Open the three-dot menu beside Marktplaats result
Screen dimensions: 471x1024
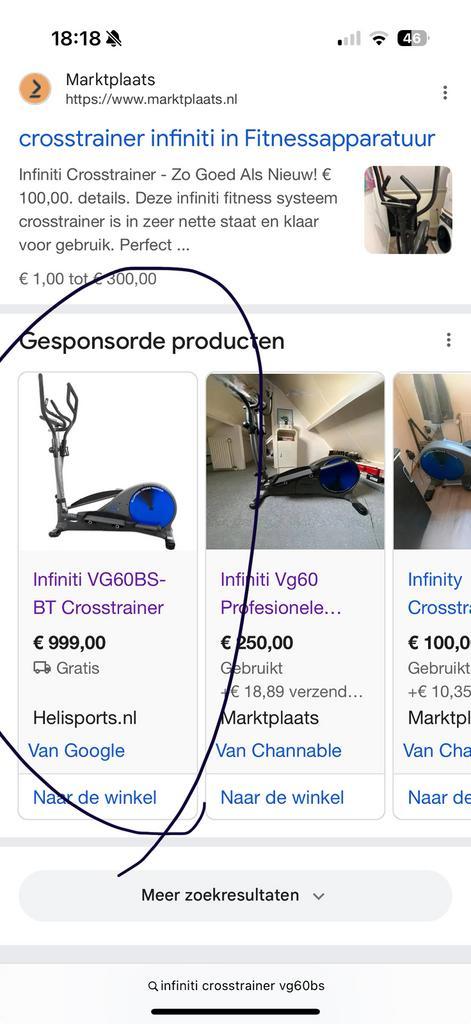click(x=445, y=93)
